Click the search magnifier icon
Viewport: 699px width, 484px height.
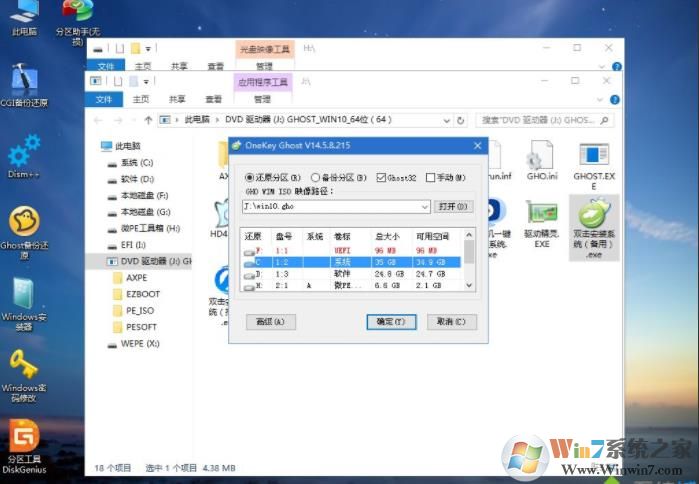click(x=604, y=120)
